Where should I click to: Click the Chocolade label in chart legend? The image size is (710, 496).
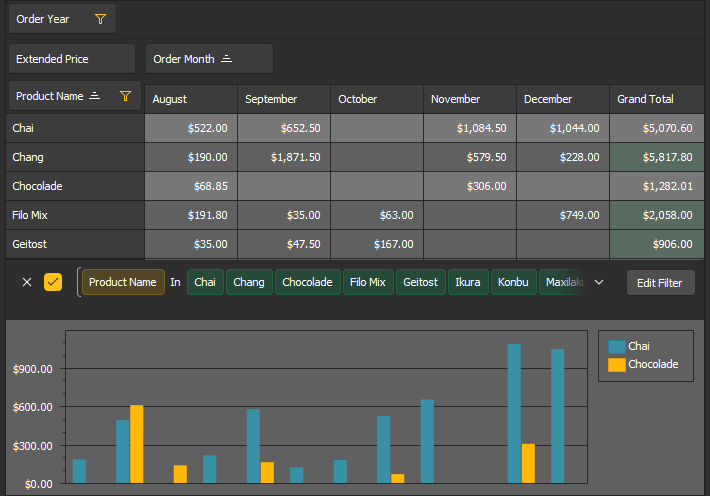(653, 364)
